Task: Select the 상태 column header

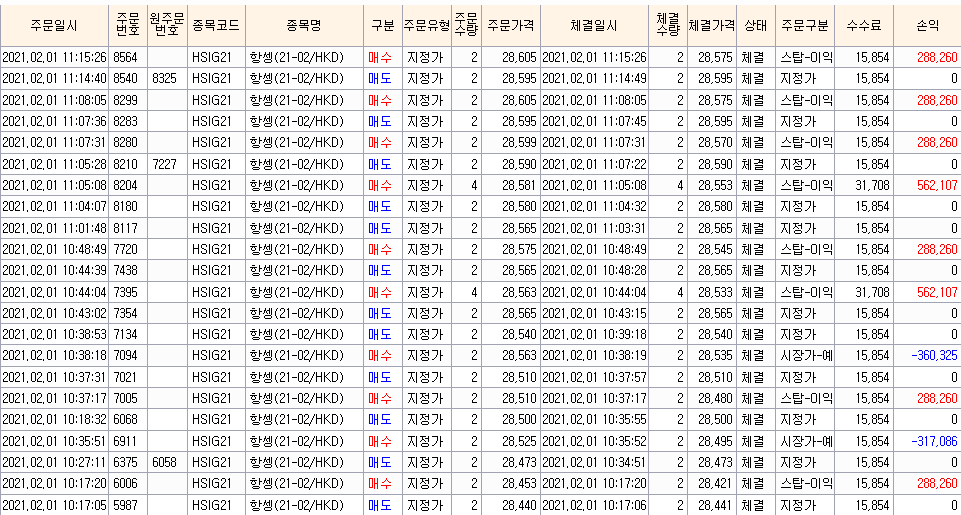Action: 755,24
